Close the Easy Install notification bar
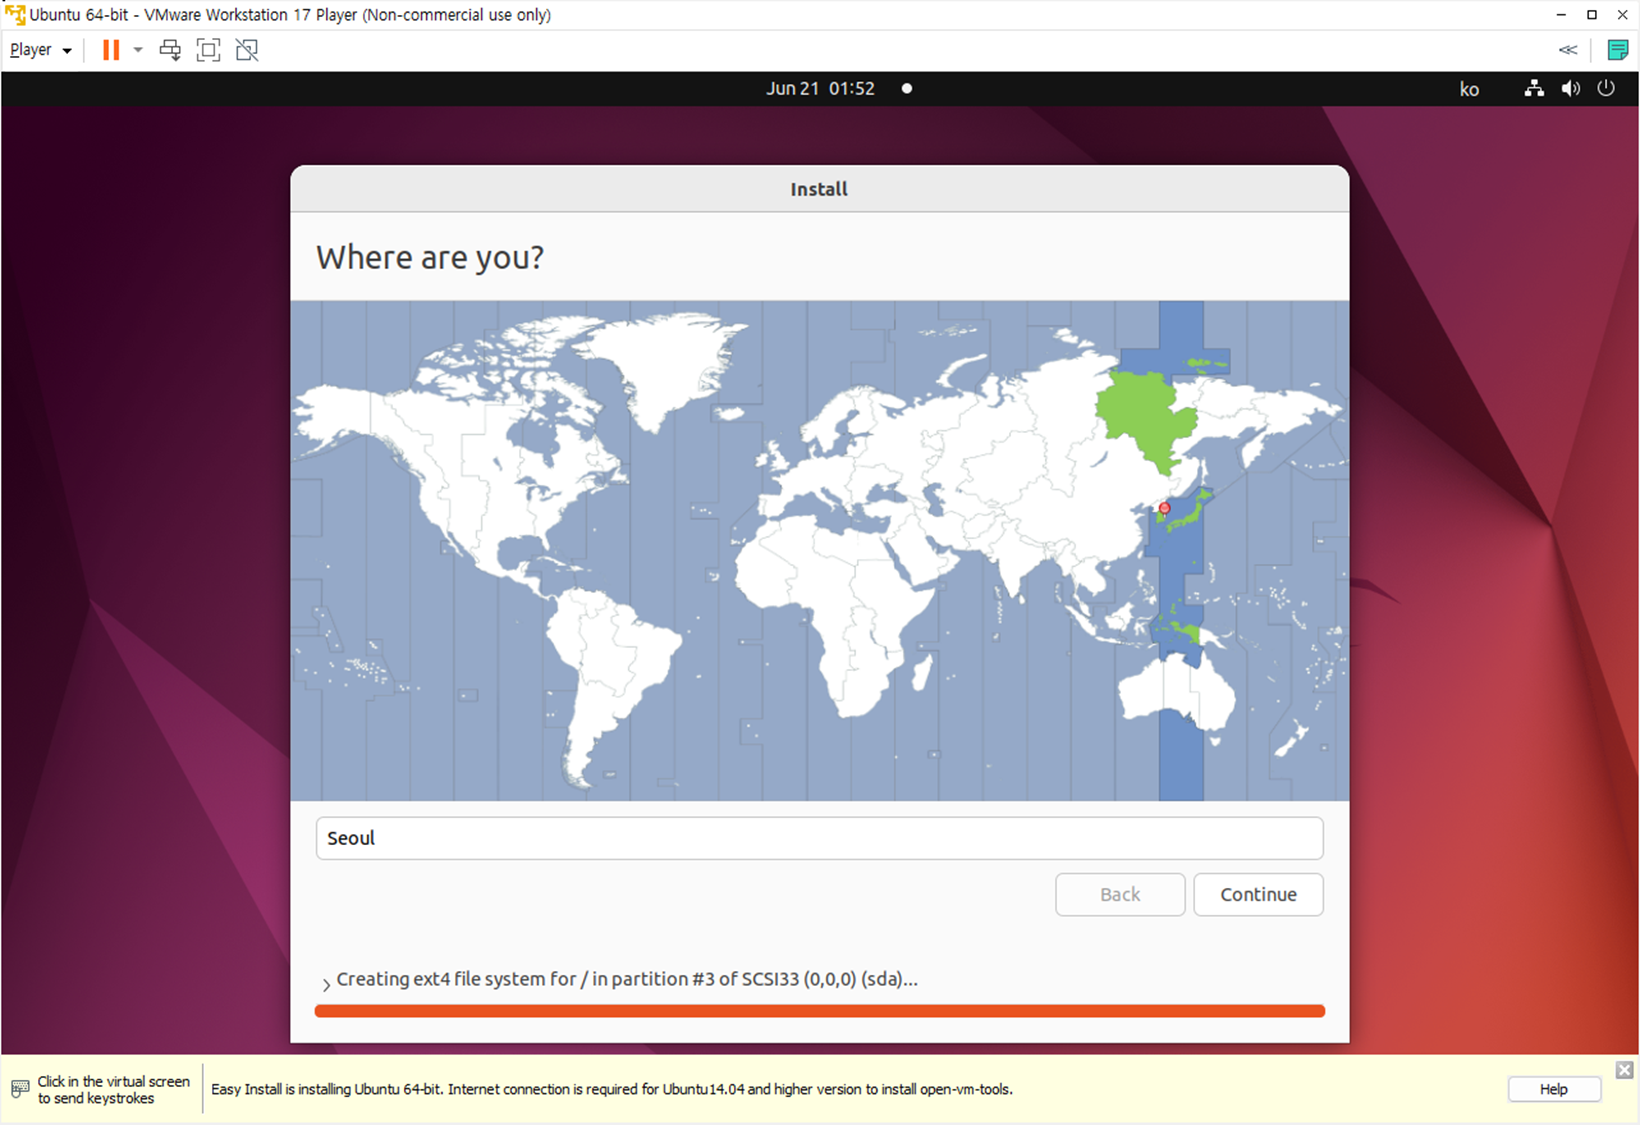 click(x=1624, y=1070)
